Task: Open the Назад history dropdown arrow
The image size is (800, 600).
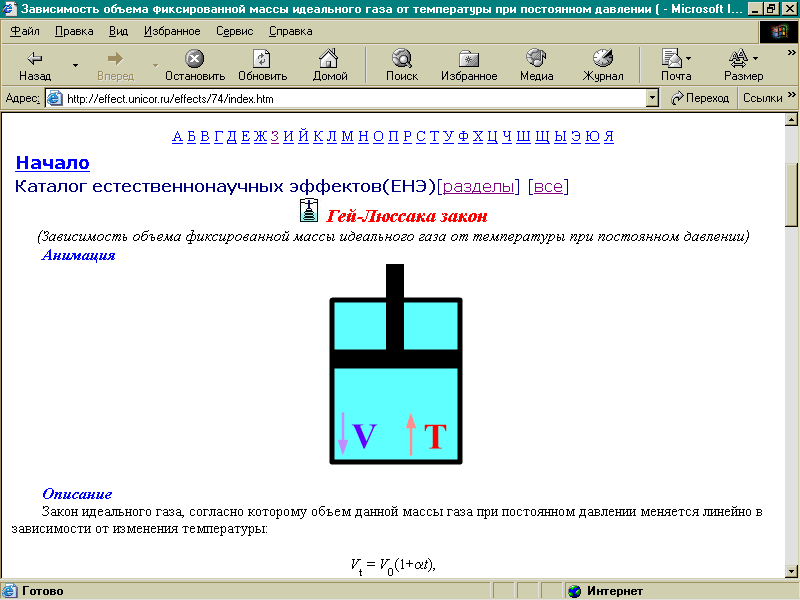Action: (76, 65)
